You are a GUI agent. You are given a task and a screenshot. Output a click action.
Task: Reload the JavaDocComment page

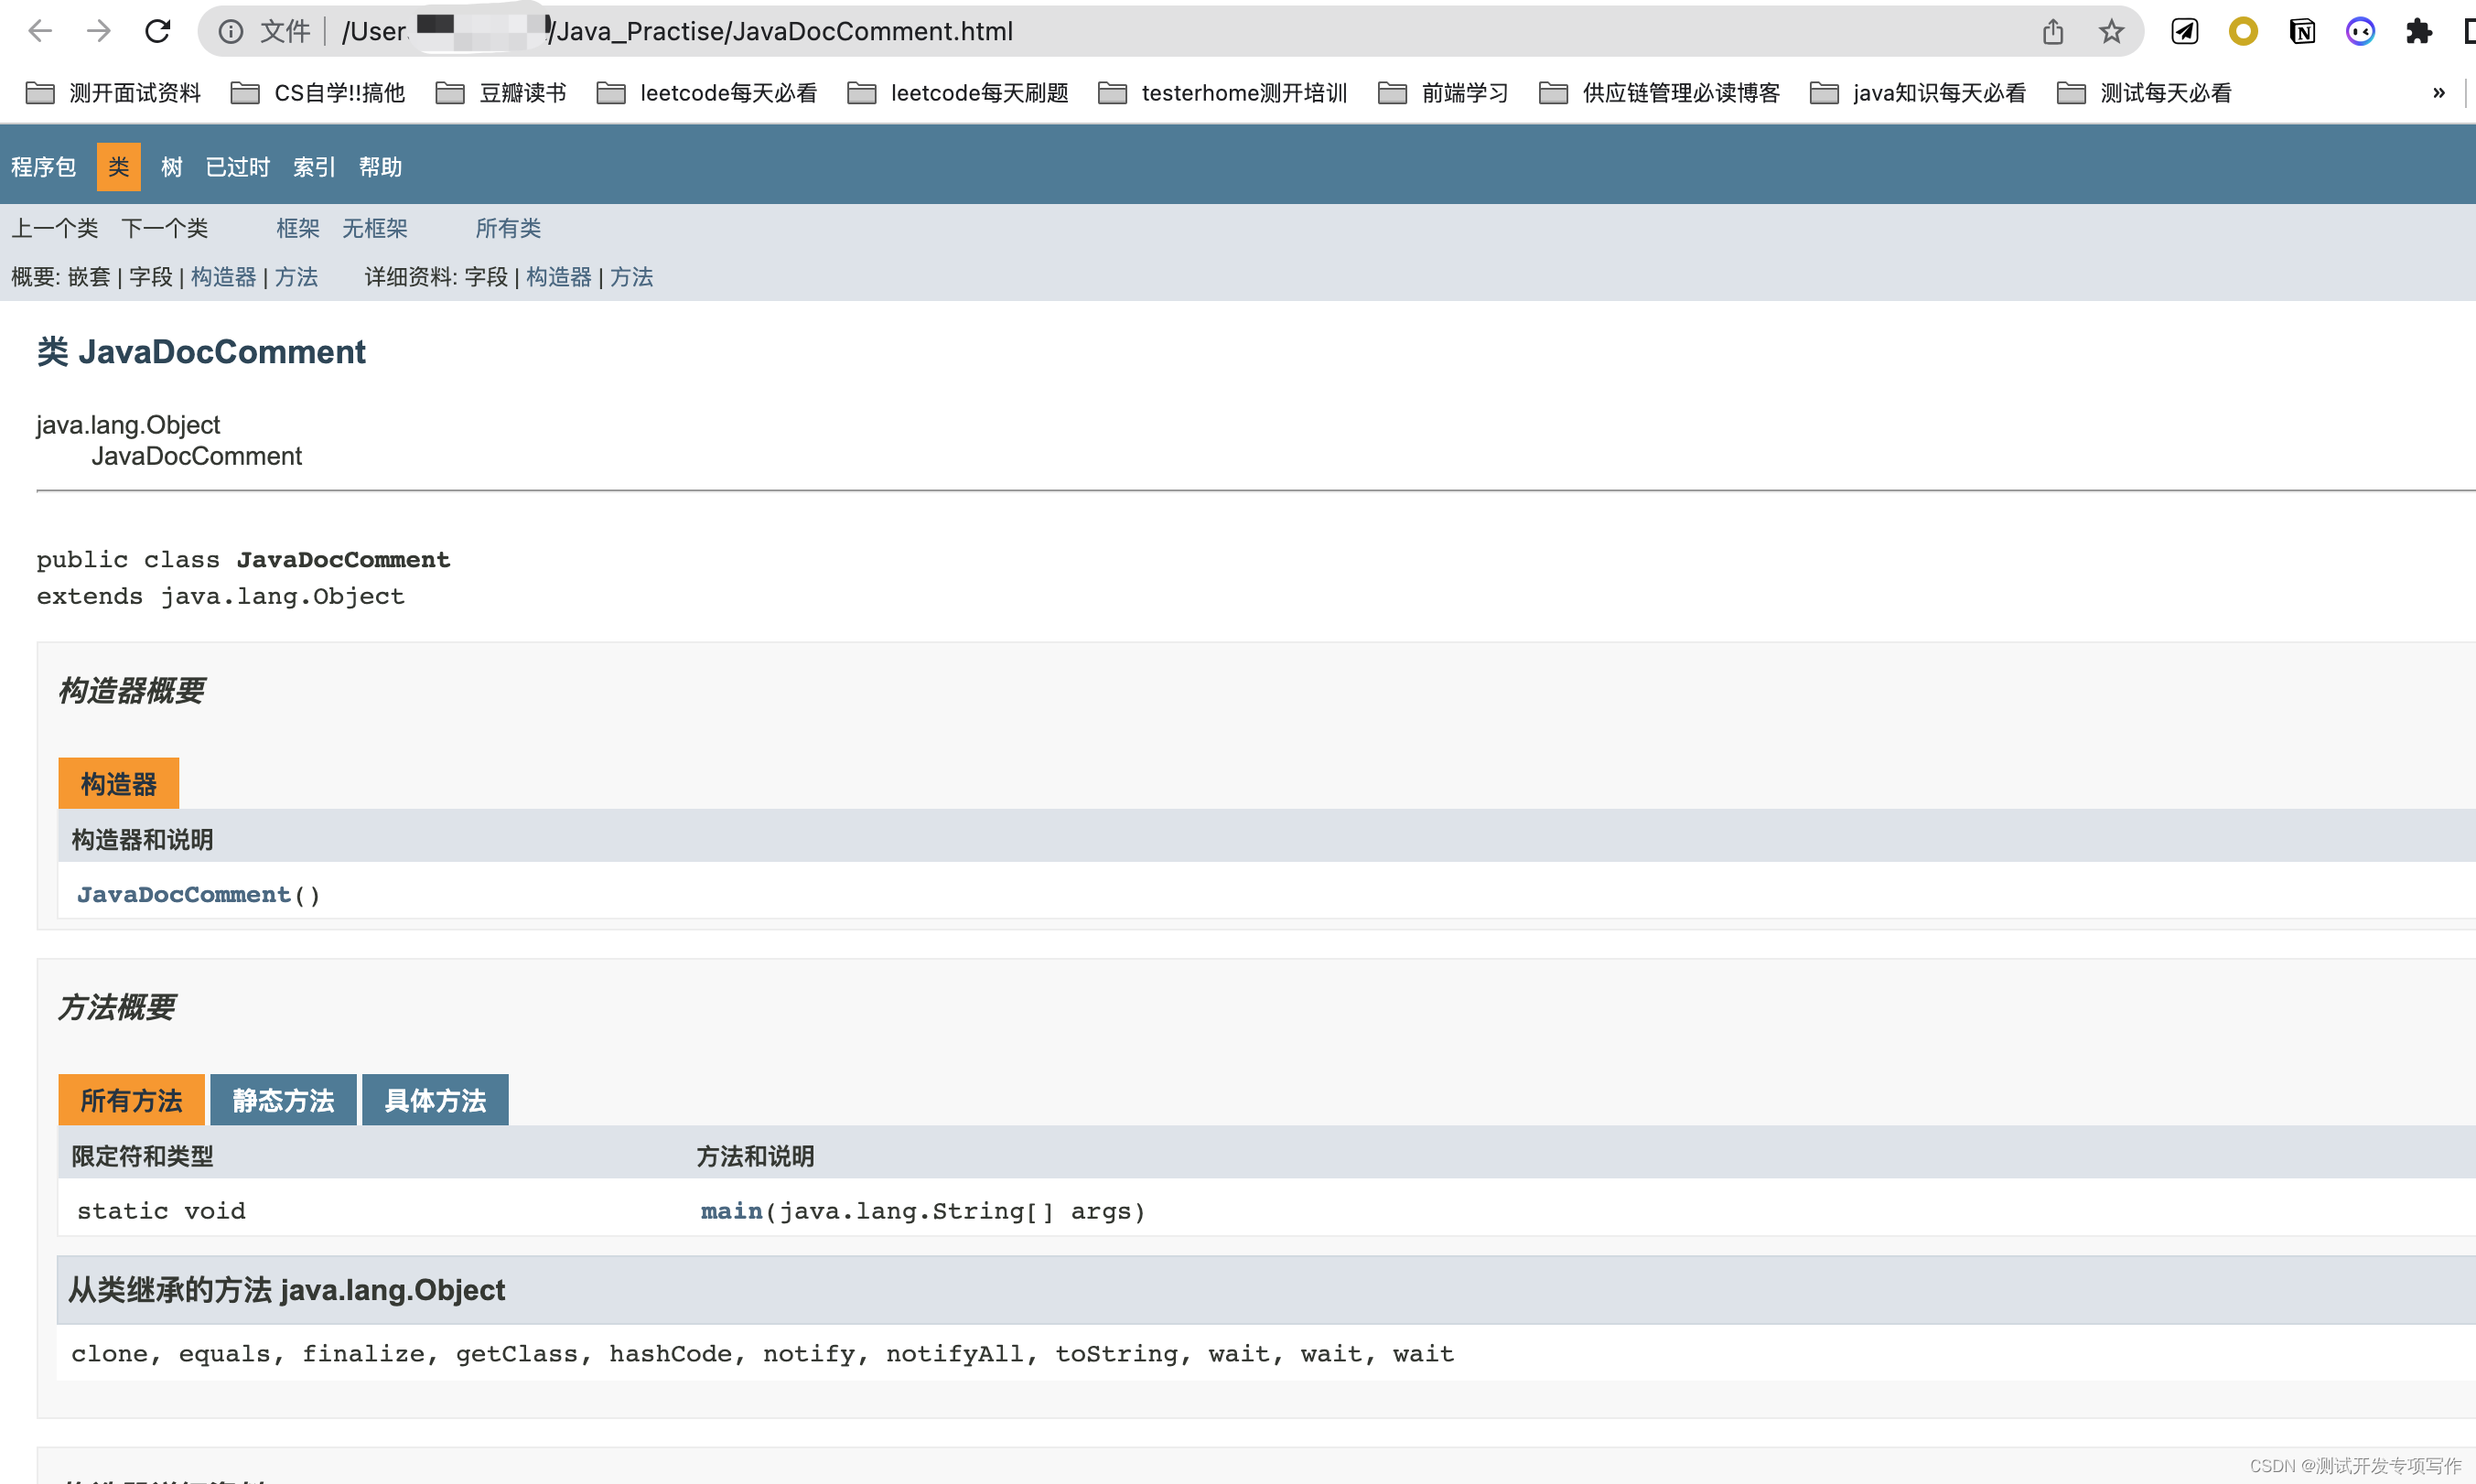tap(158, 31)
